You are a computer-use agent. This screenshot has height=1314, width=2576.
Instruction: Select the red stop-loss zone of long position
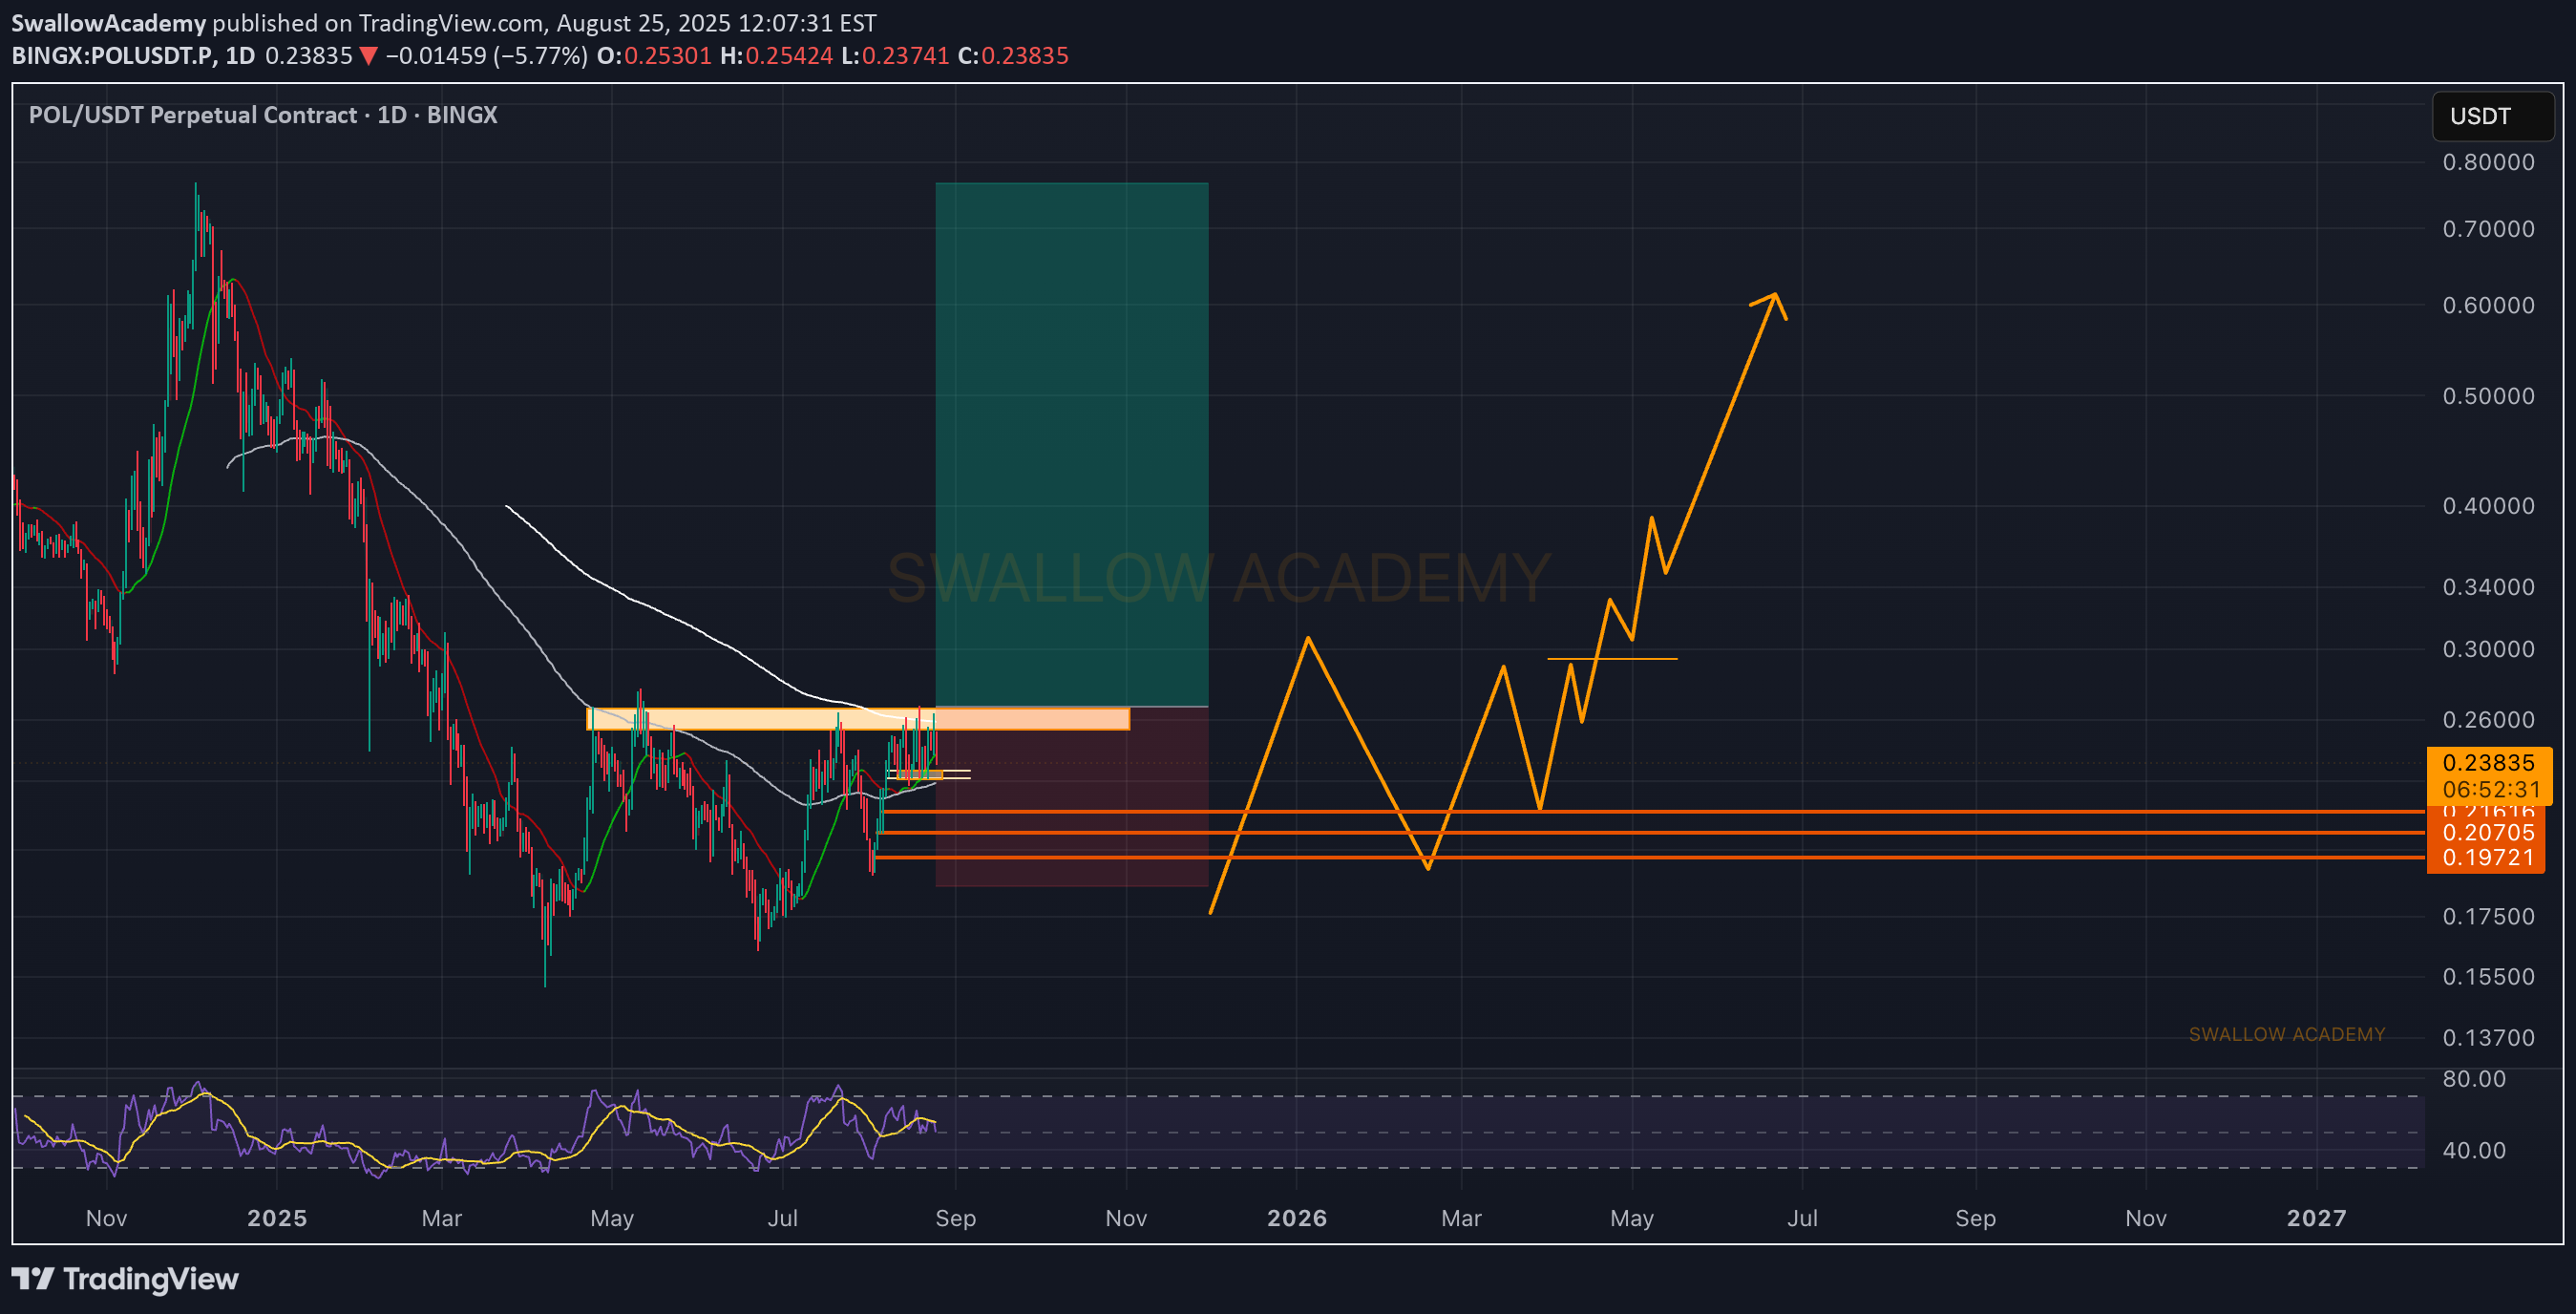pos(1072,797)
